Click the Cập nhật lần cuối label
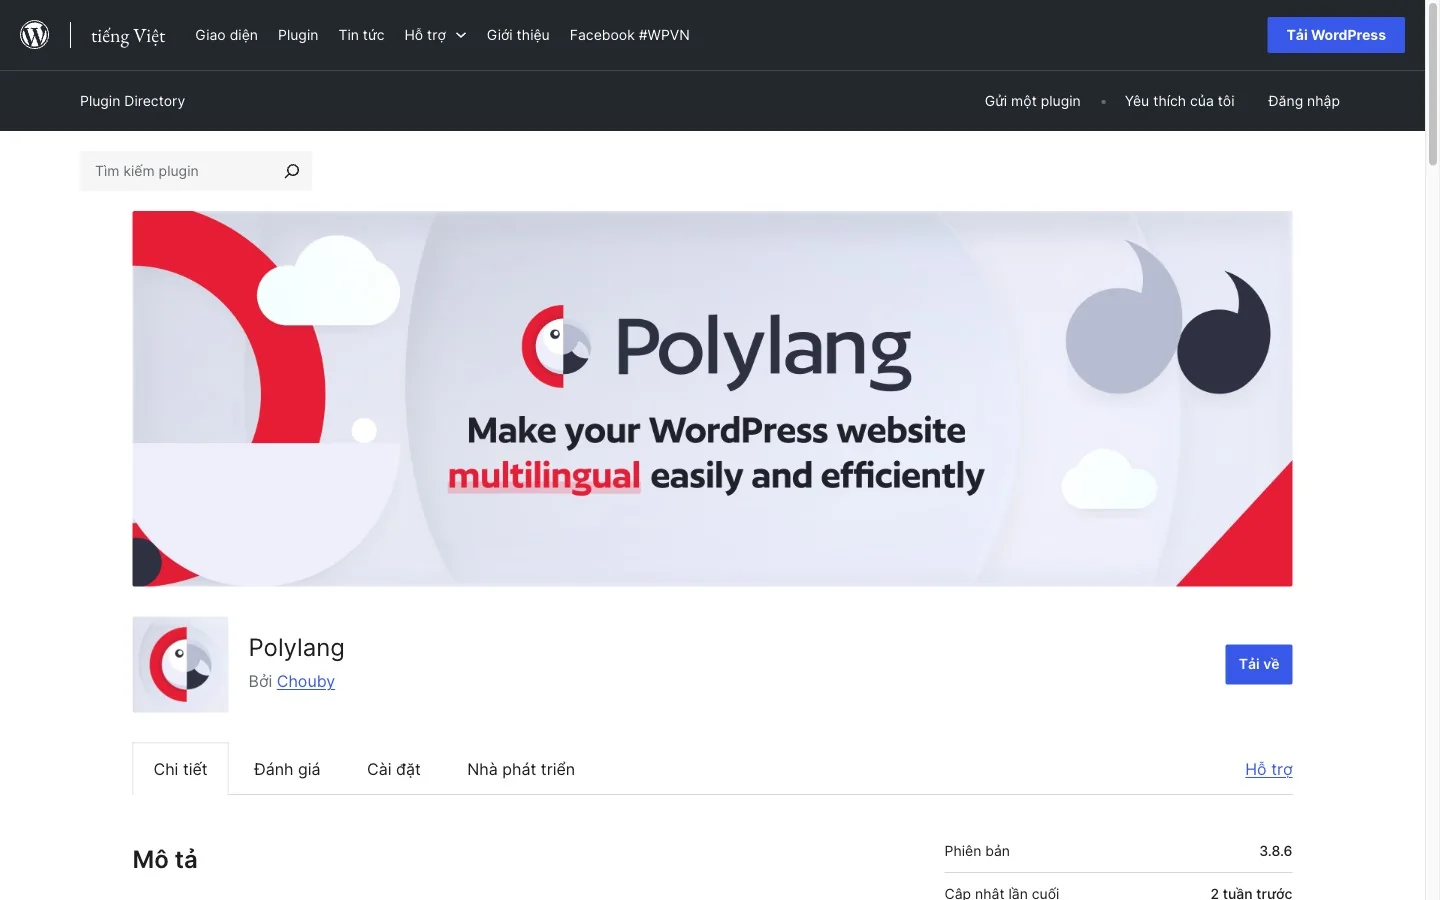 [x=1002, y=893]
